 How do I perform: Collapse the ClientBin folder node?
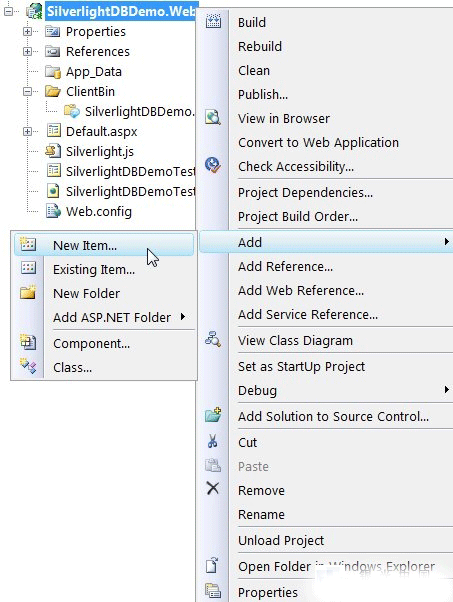(x=27, y=91)
